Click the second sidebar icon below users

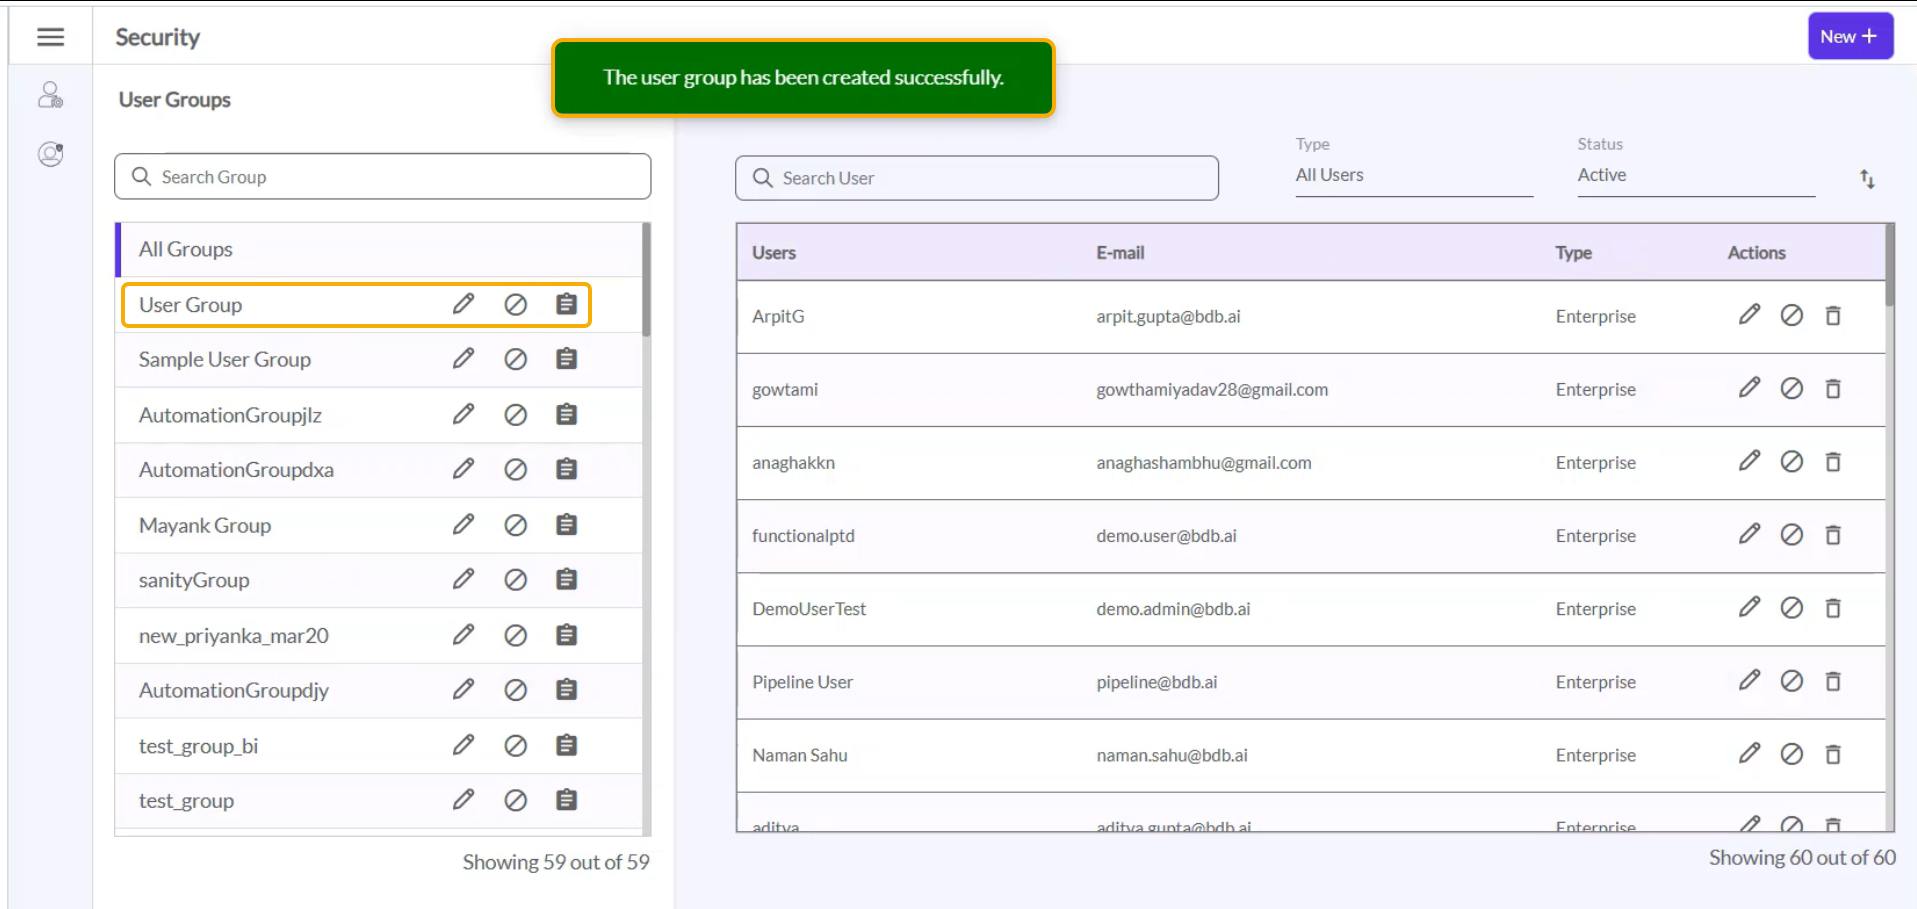50,154
